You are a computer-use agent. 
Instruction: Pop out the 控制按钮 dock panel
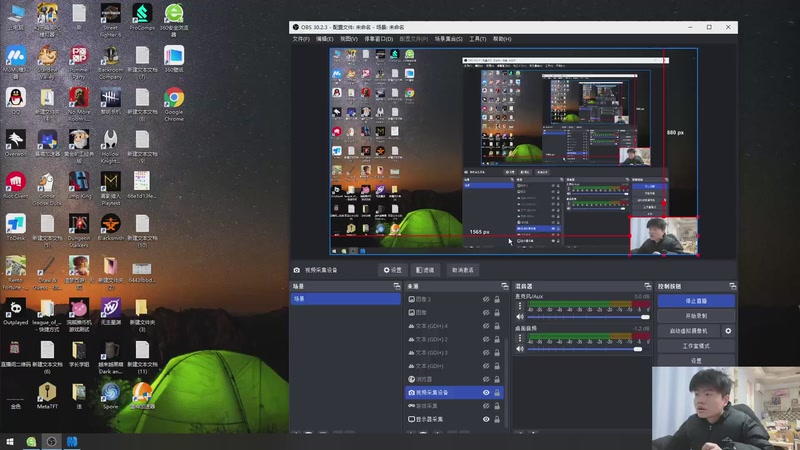click(733, 286)
